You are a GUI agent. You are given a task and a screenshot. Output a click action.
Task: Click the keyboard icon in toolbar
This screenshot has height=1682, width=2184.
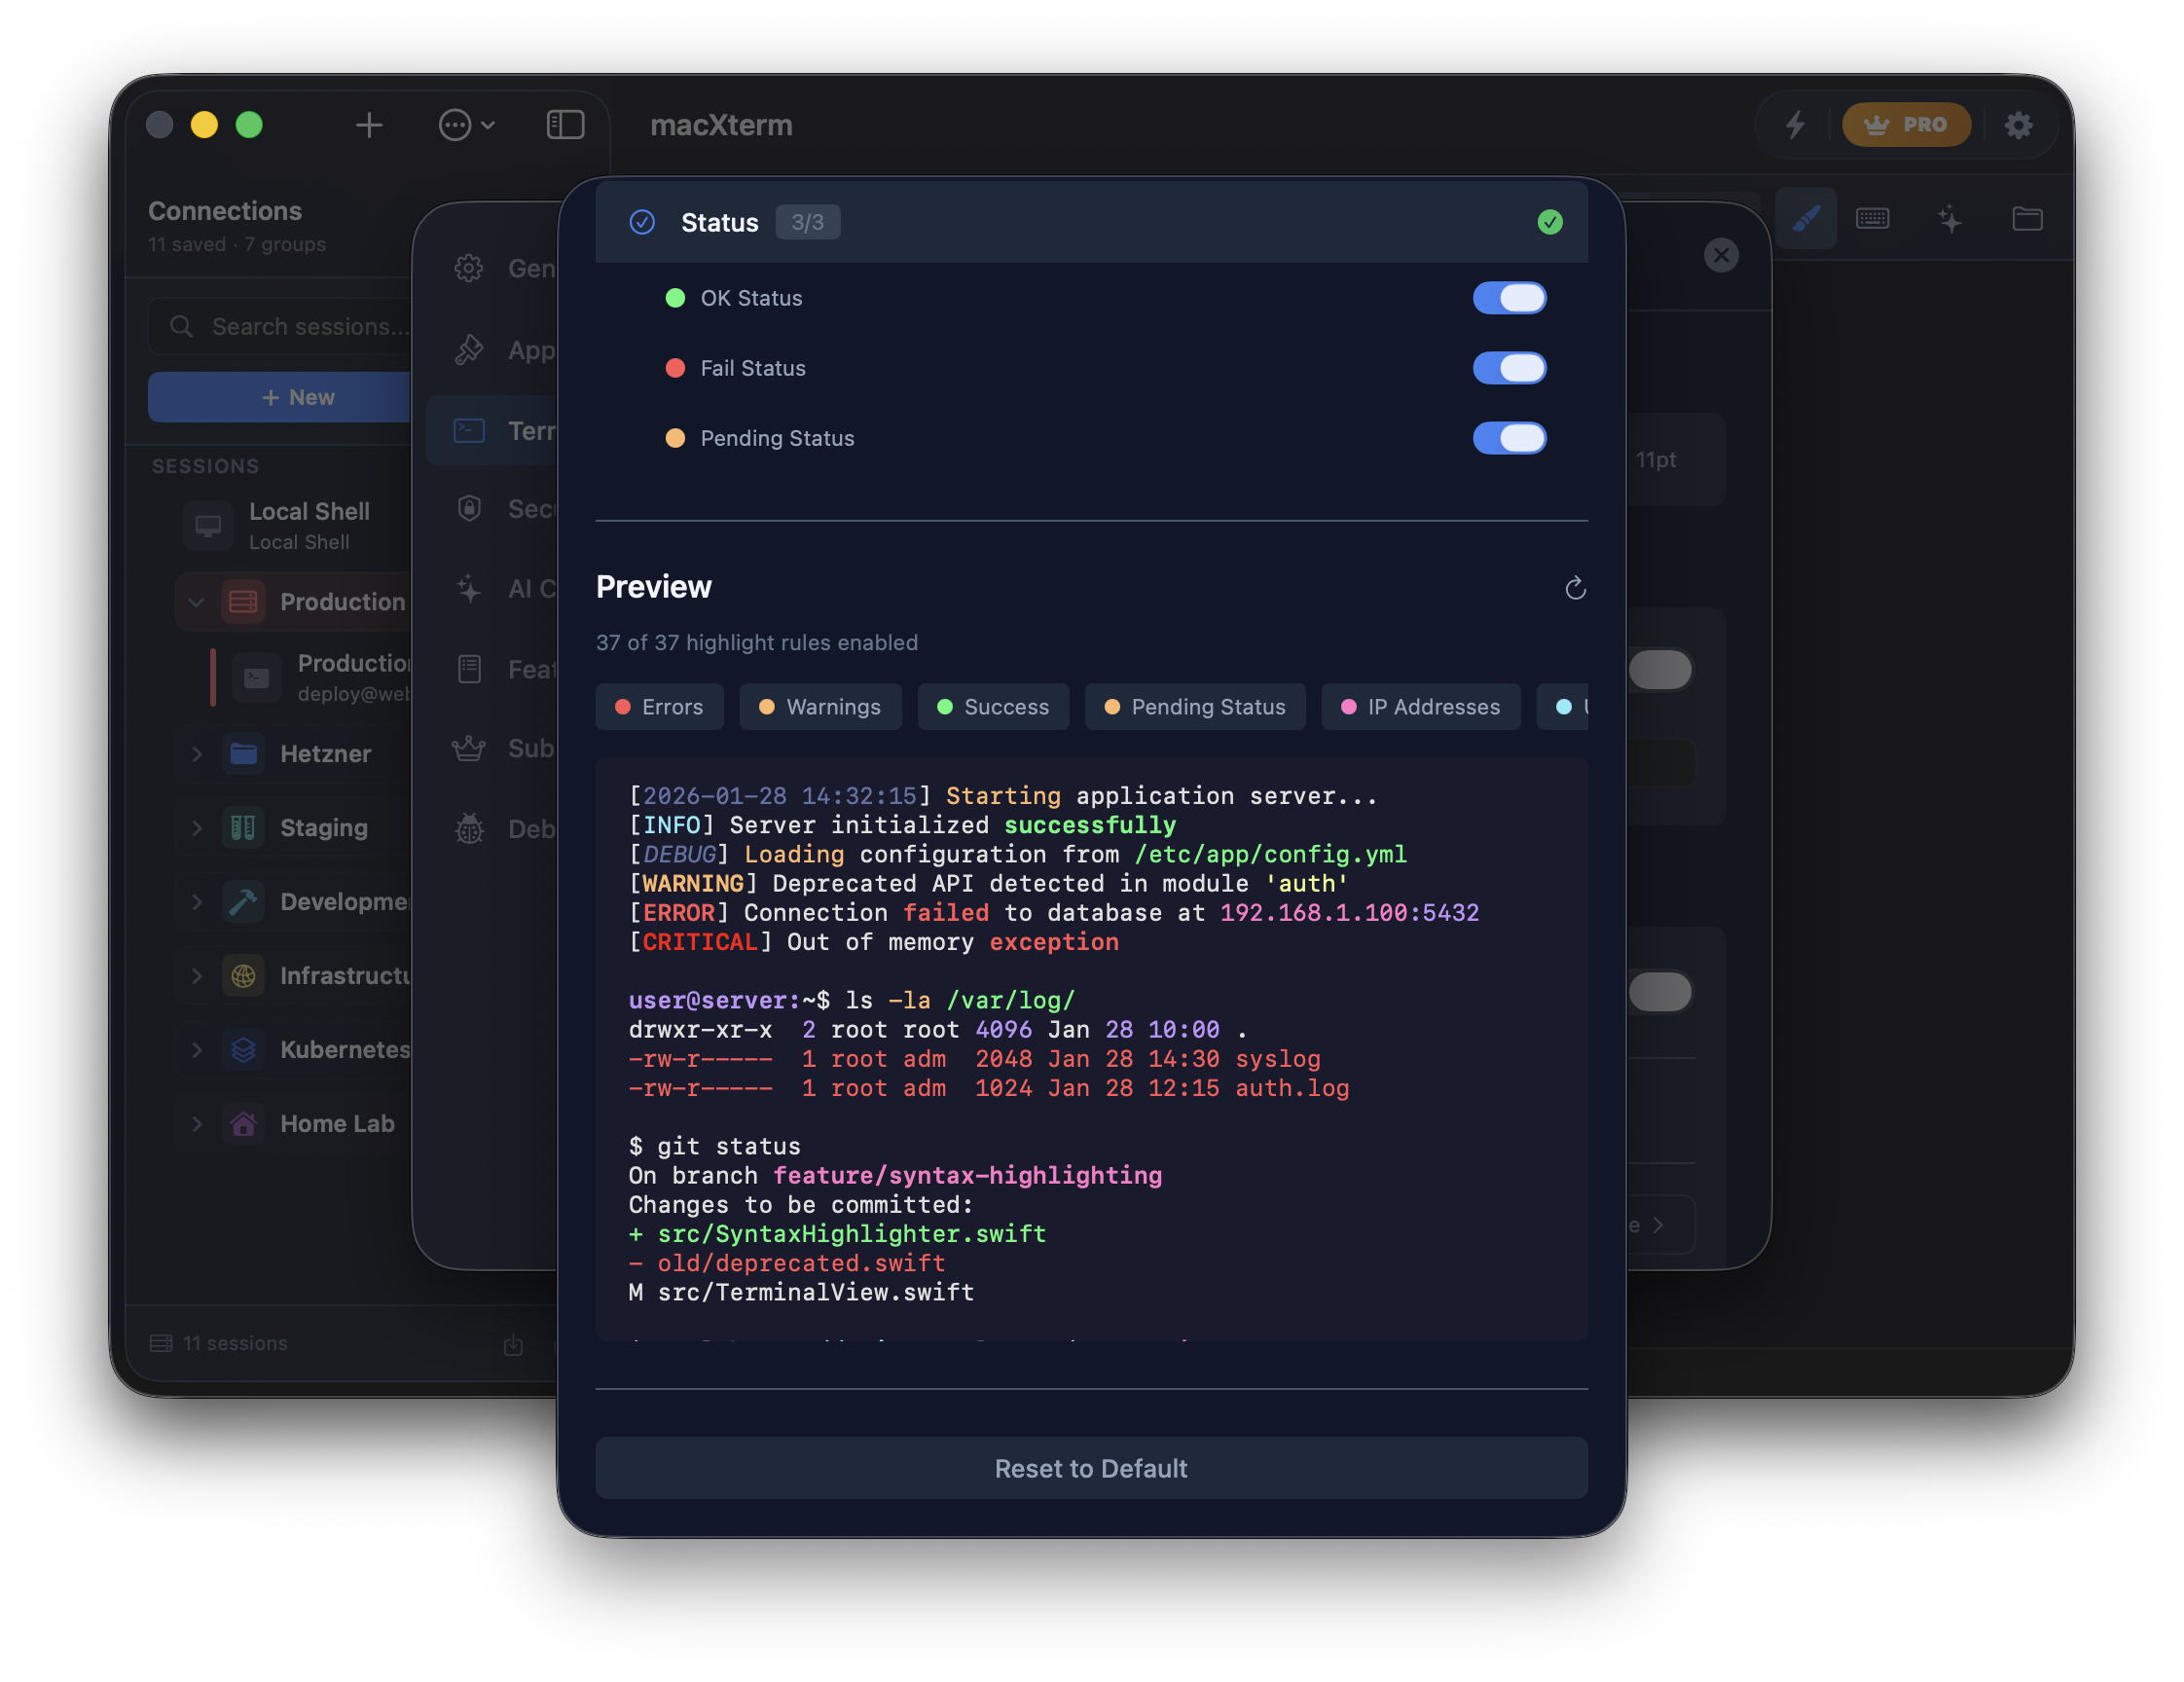coord(1872,218)
